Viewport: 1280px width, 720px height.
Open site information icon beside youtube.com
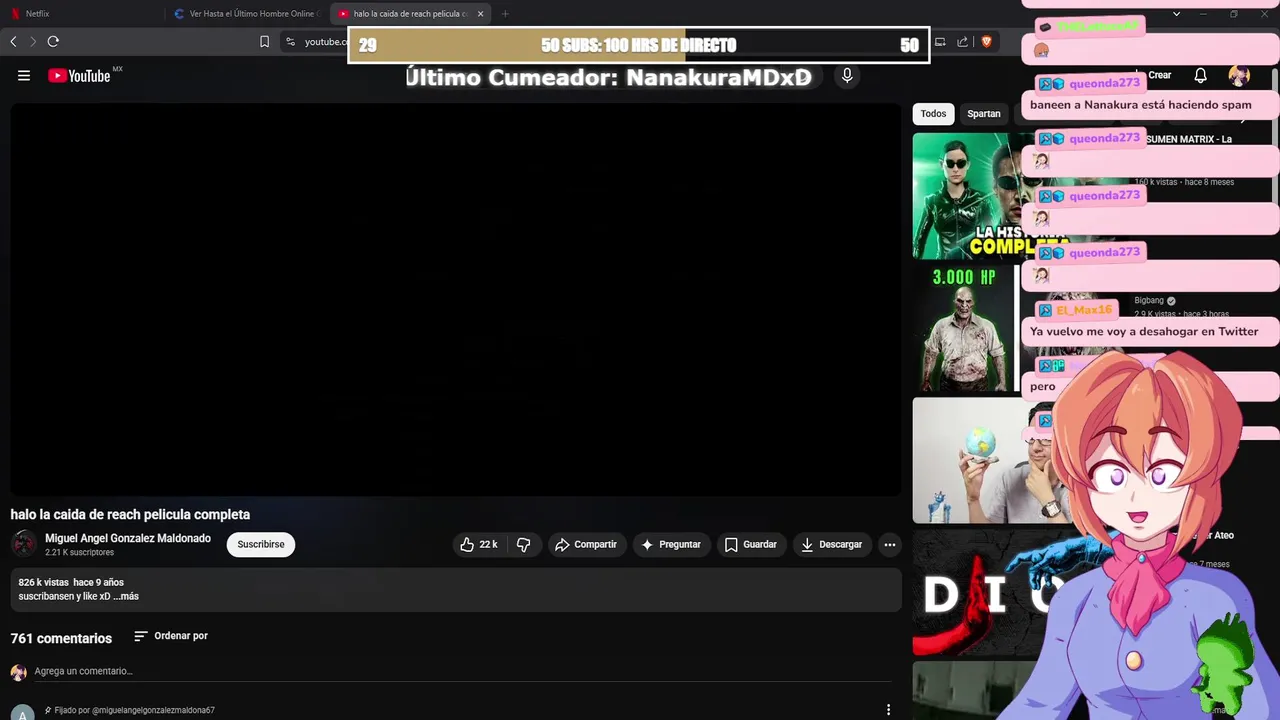[x=290, y=41]
